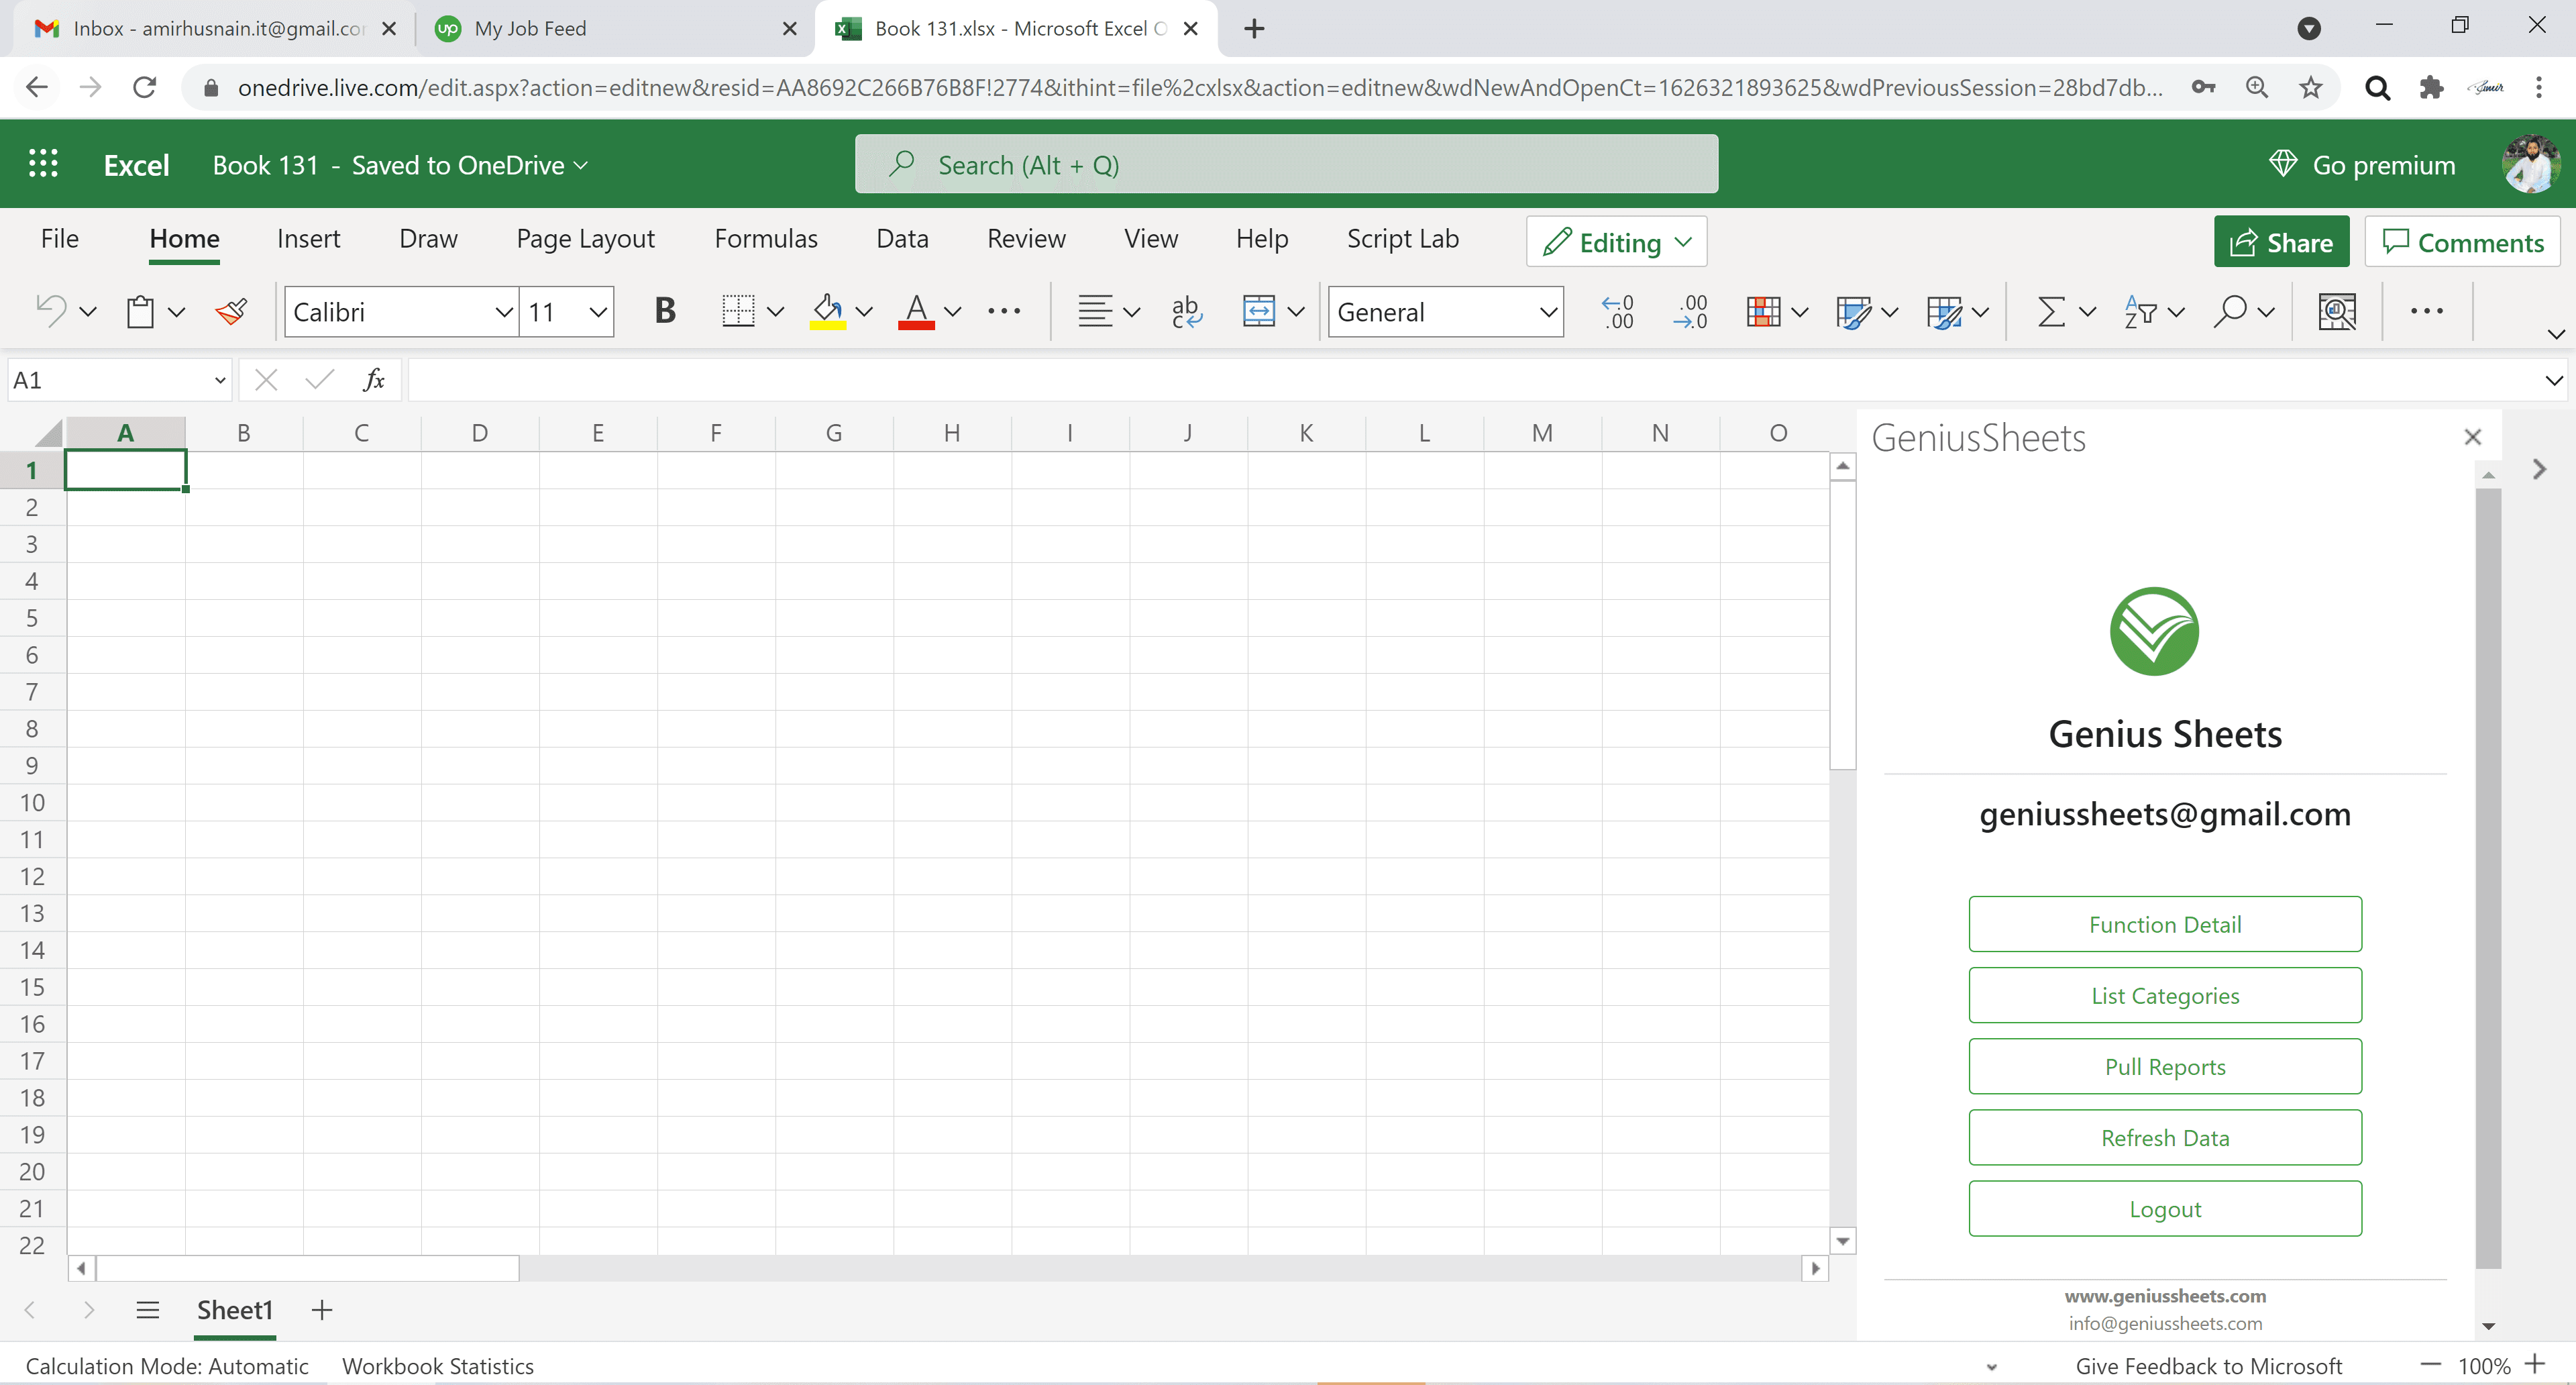This screenshot has height=1385, width=2576.
Task: Apply cell borders icon
Action: click(738, 312)
